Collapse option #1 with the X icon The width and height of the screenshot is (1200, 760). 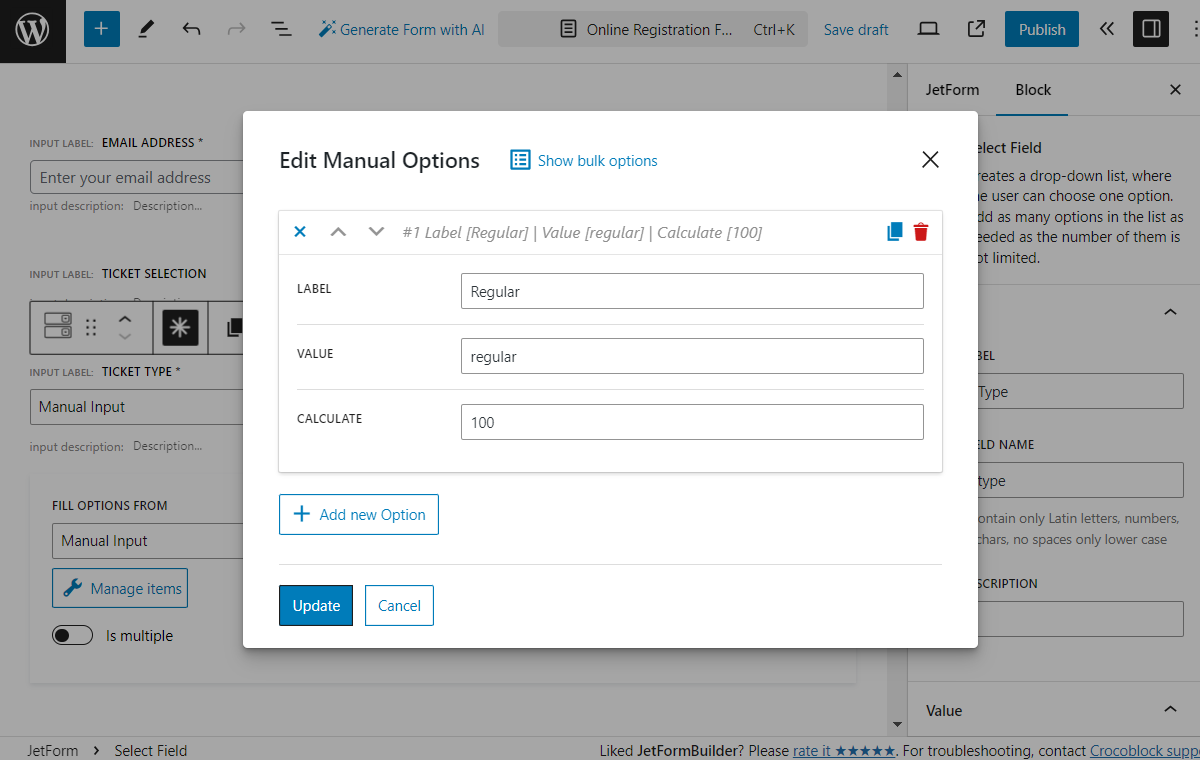pyautogui.click(x=299, y=232)
